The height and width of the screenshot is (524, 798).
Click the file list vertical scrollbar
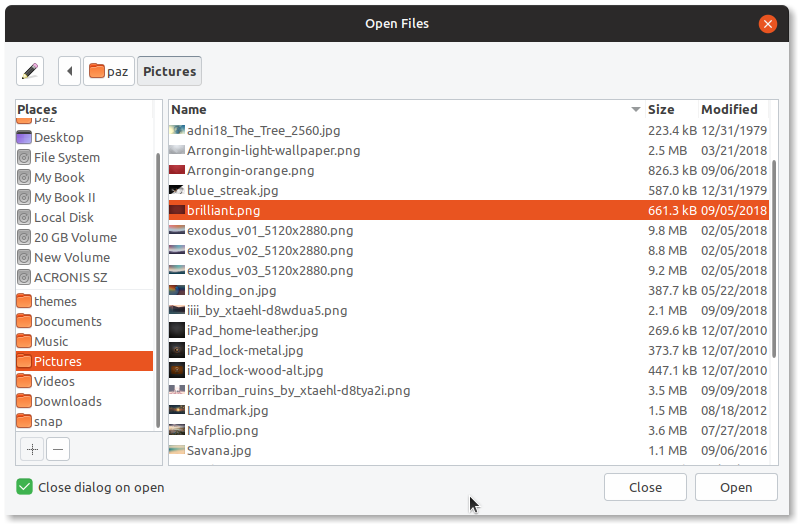pos(774,259)
